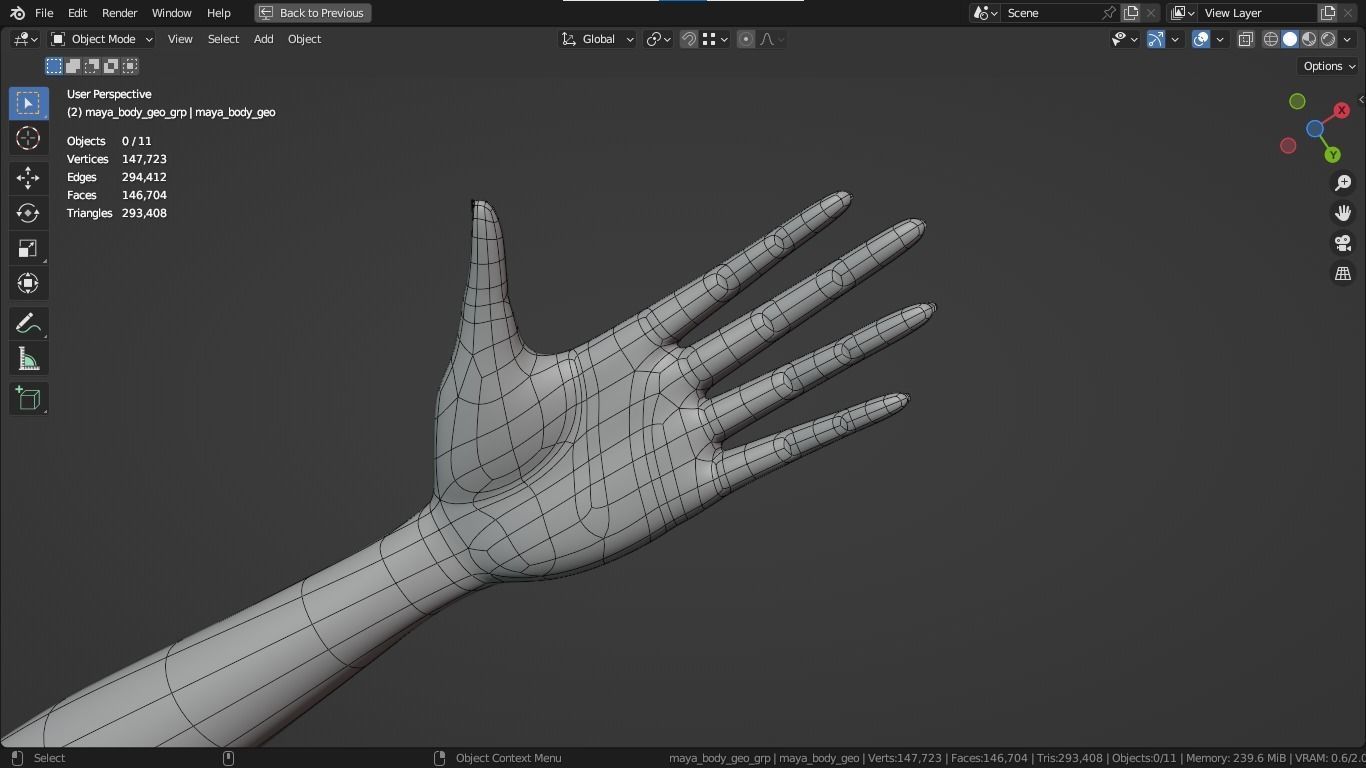The width and height of the screenshot is (1366, 768).
Task: Select the Measure tool
Action: coord(28,359)
